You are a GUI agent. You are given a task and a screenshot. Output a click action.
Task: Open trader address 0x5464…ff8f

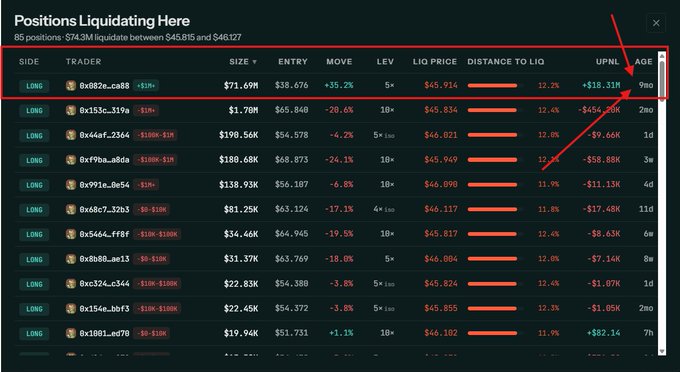(x=105, y=234)
